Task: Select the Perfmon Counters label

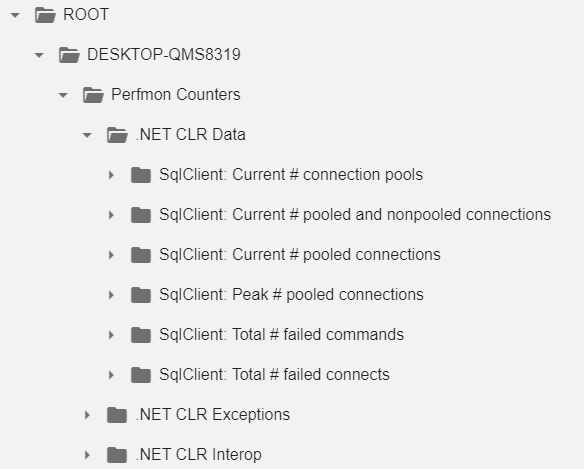Action: (176, 95)
